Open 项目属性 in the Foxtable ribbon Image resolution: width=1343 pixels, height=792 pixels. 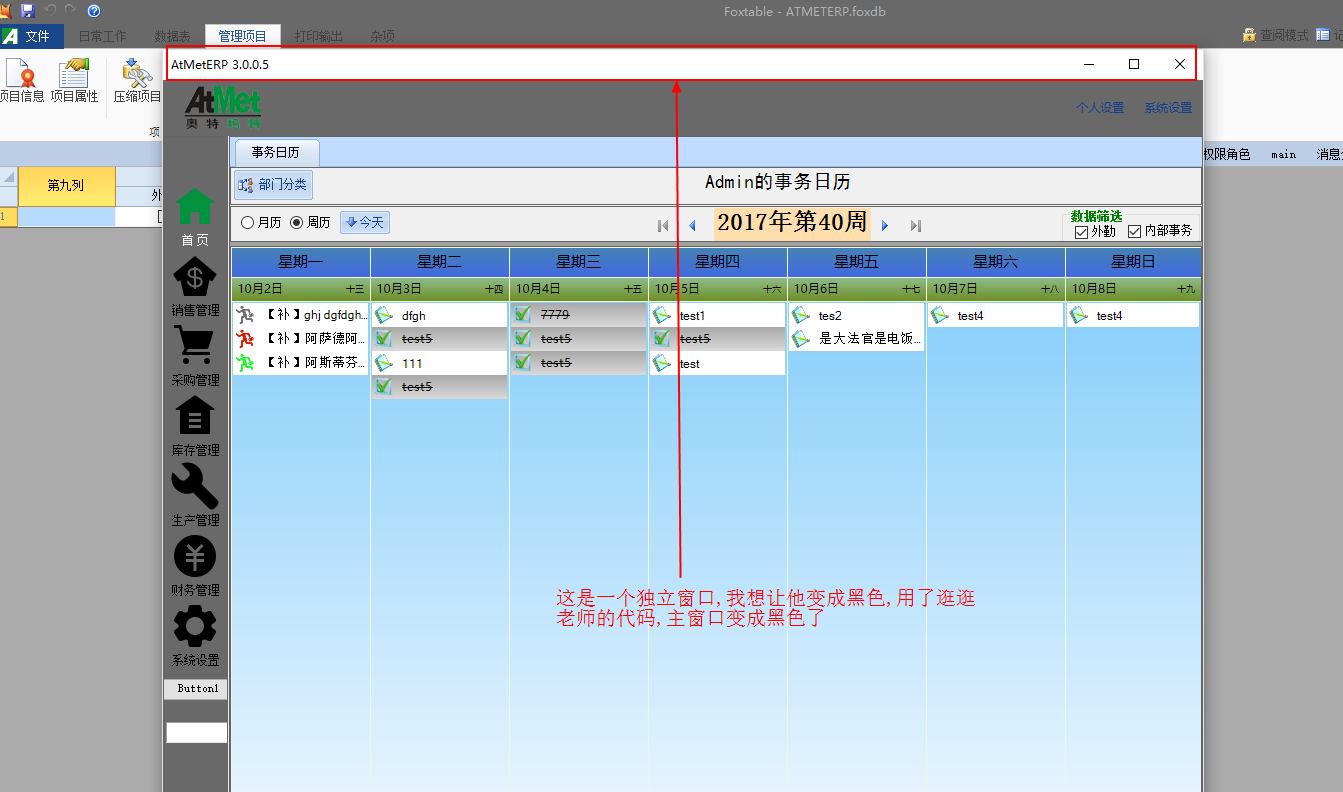click(x=74, y=81)
